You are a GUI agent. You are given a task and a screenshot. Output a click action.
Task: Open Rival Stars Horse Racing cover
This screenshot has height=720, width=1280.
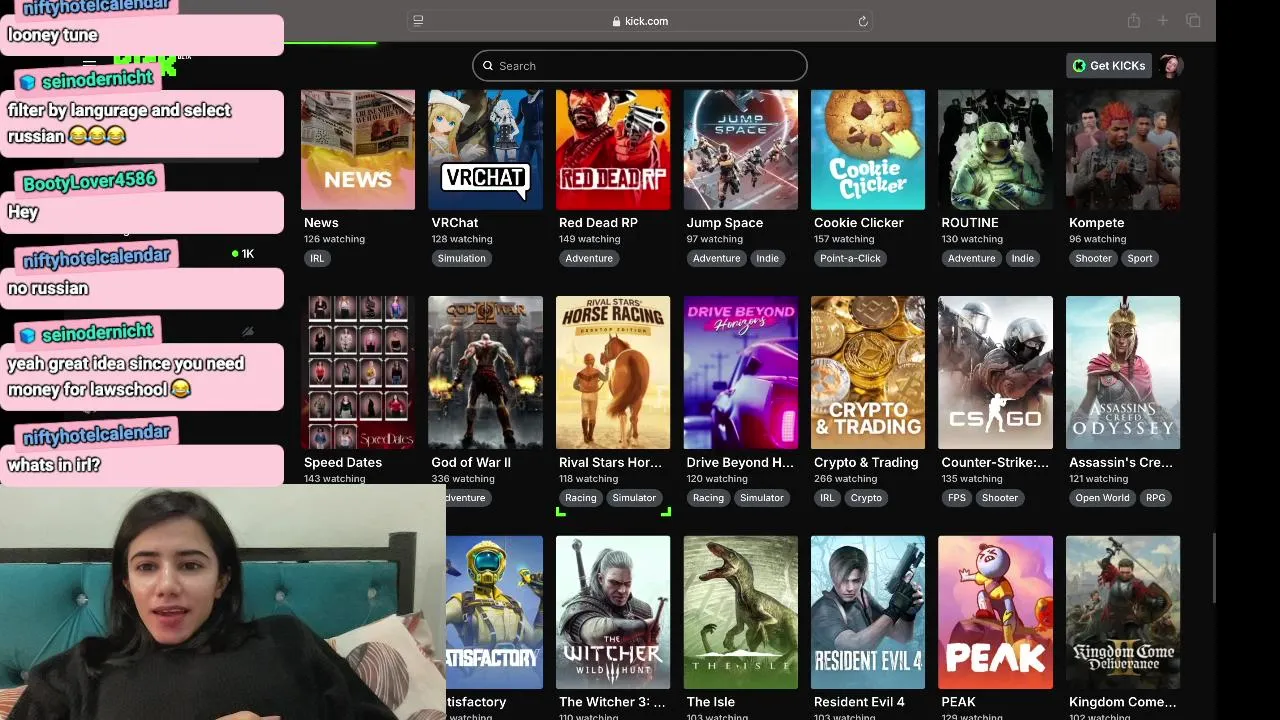[x=613, y=372]
